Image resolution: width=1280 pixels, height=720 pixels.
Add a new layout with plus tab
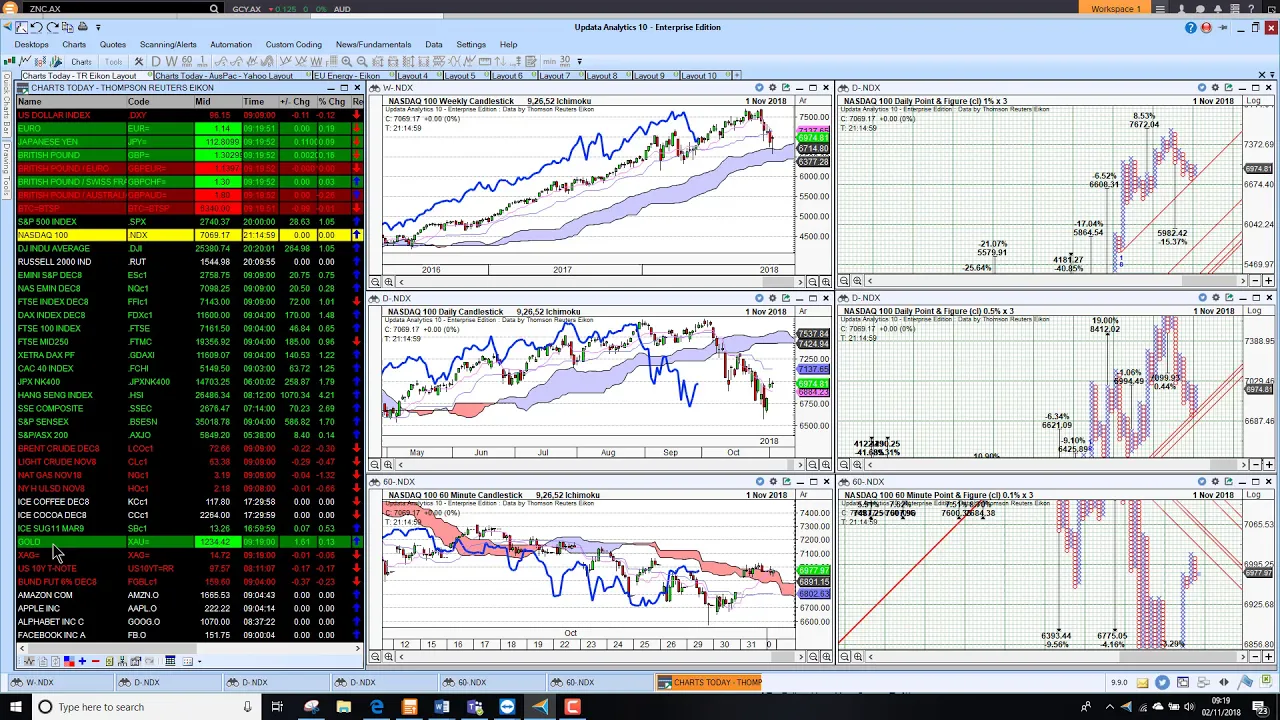tap(737, 75)
